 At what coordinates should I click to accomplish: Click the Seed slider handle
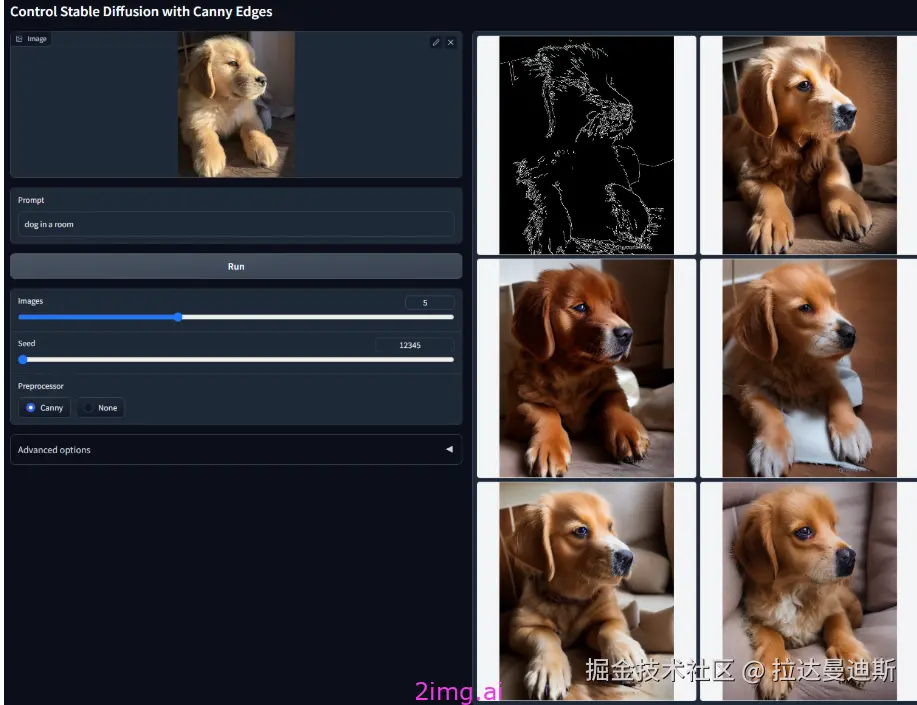coord(23,360)
